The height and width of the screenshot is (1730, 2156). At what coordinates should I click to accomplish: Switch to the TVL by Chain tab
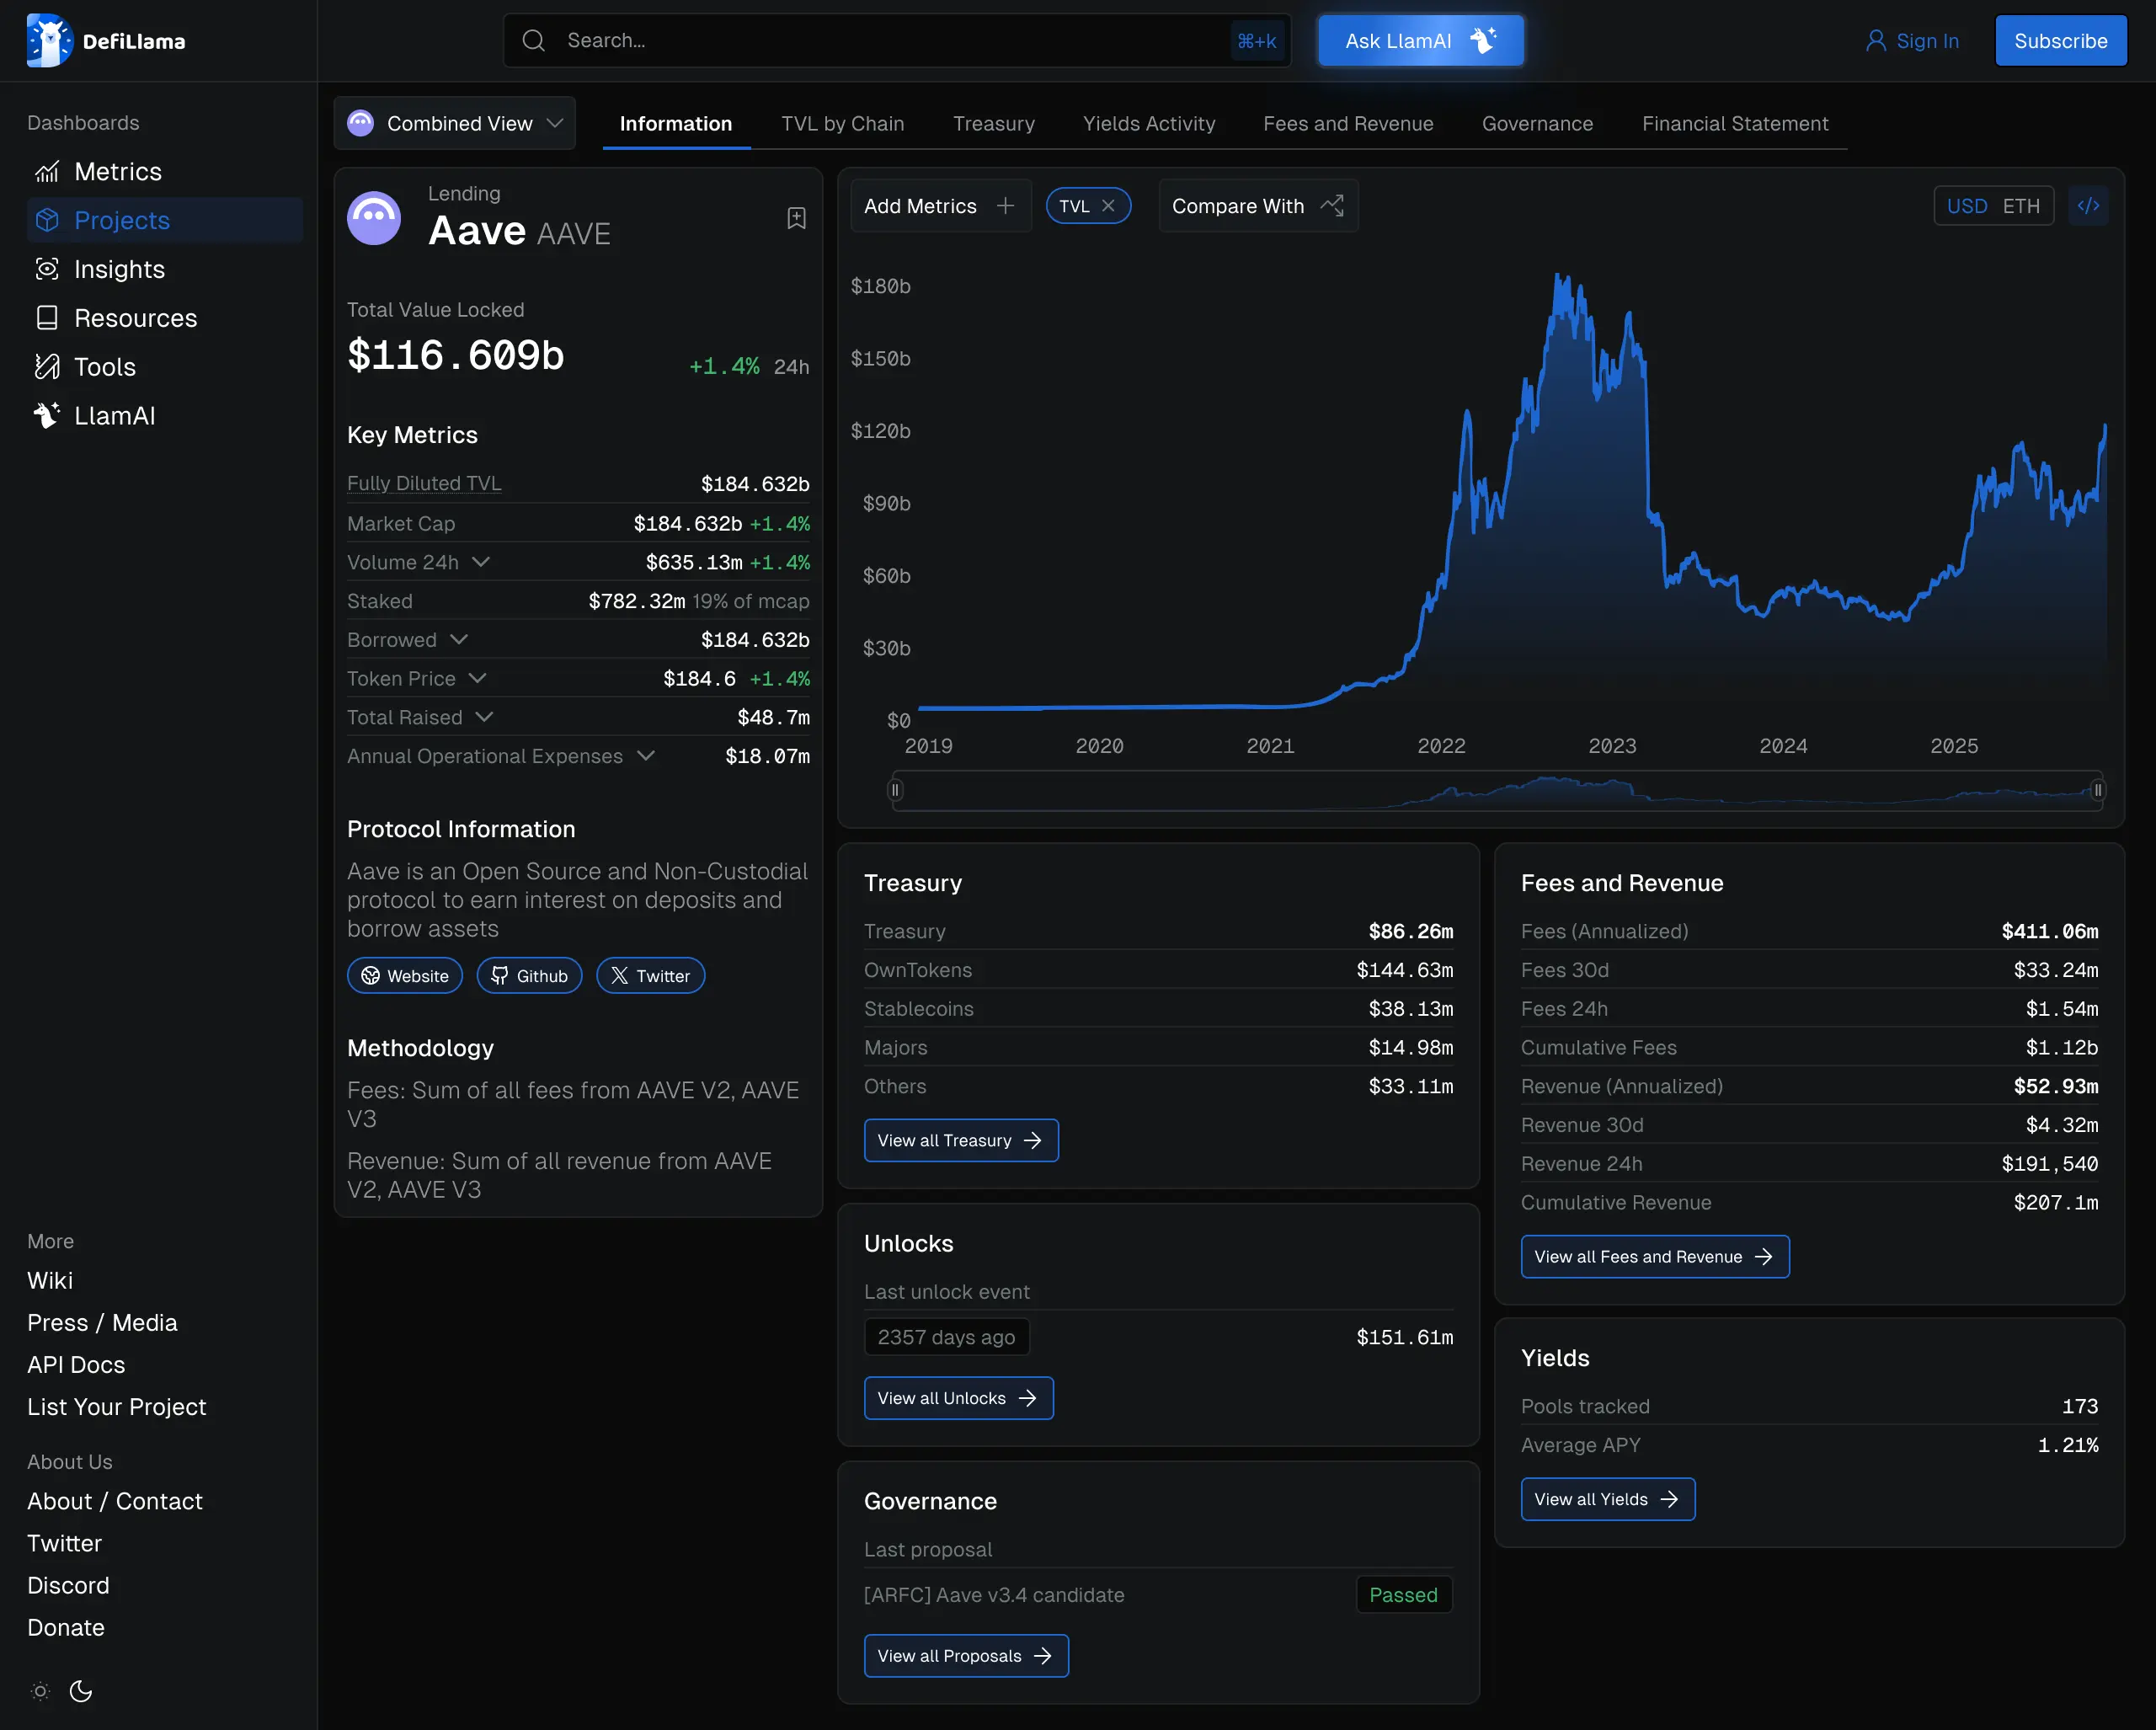[x=842, y=124]
